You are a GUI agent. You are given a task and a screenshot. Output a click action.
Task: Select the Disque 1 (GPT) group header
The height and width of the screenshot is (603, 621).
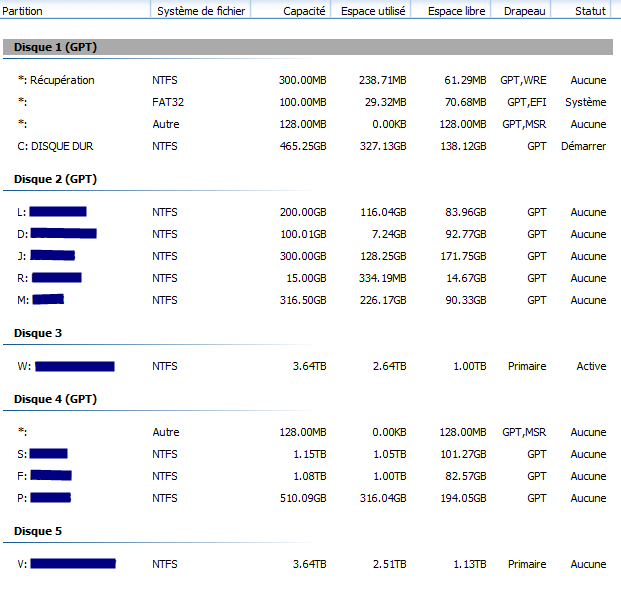[x=55, y=47]
